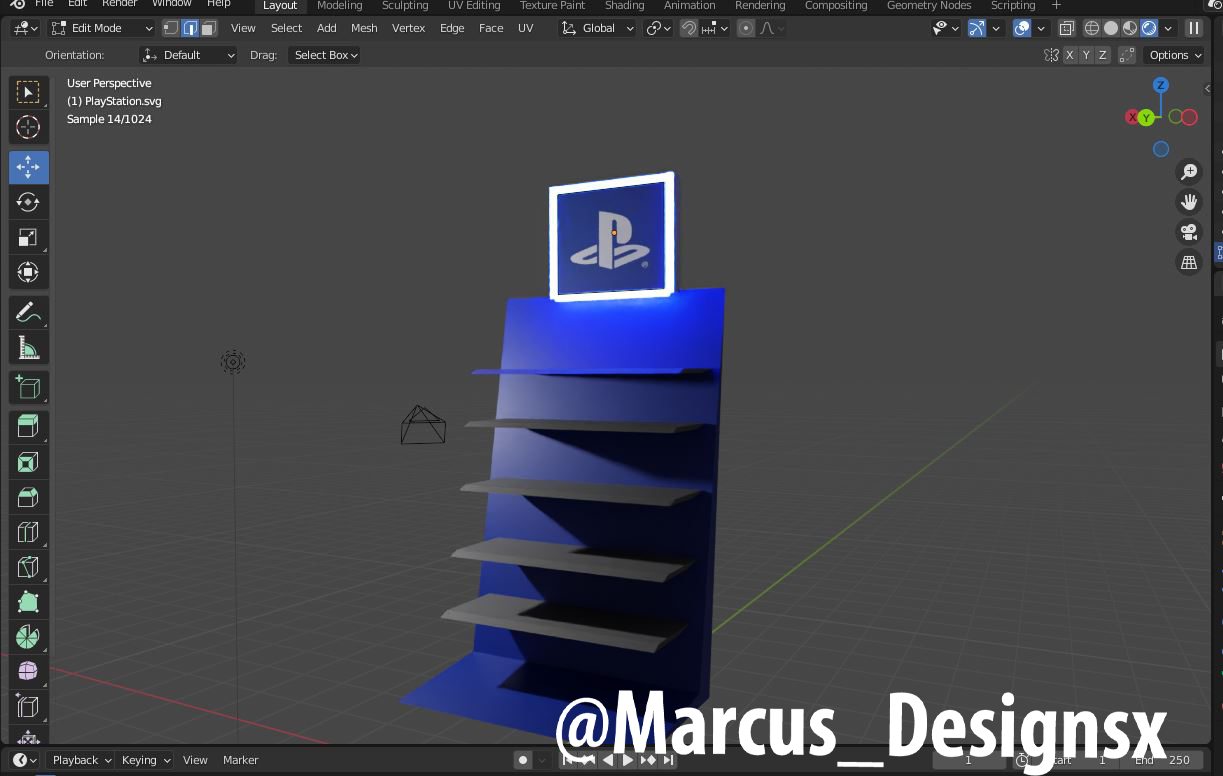The width and height of the screenshot is (1223, 776).
Task: Choose the Poly Build tool
Action: 28,602
